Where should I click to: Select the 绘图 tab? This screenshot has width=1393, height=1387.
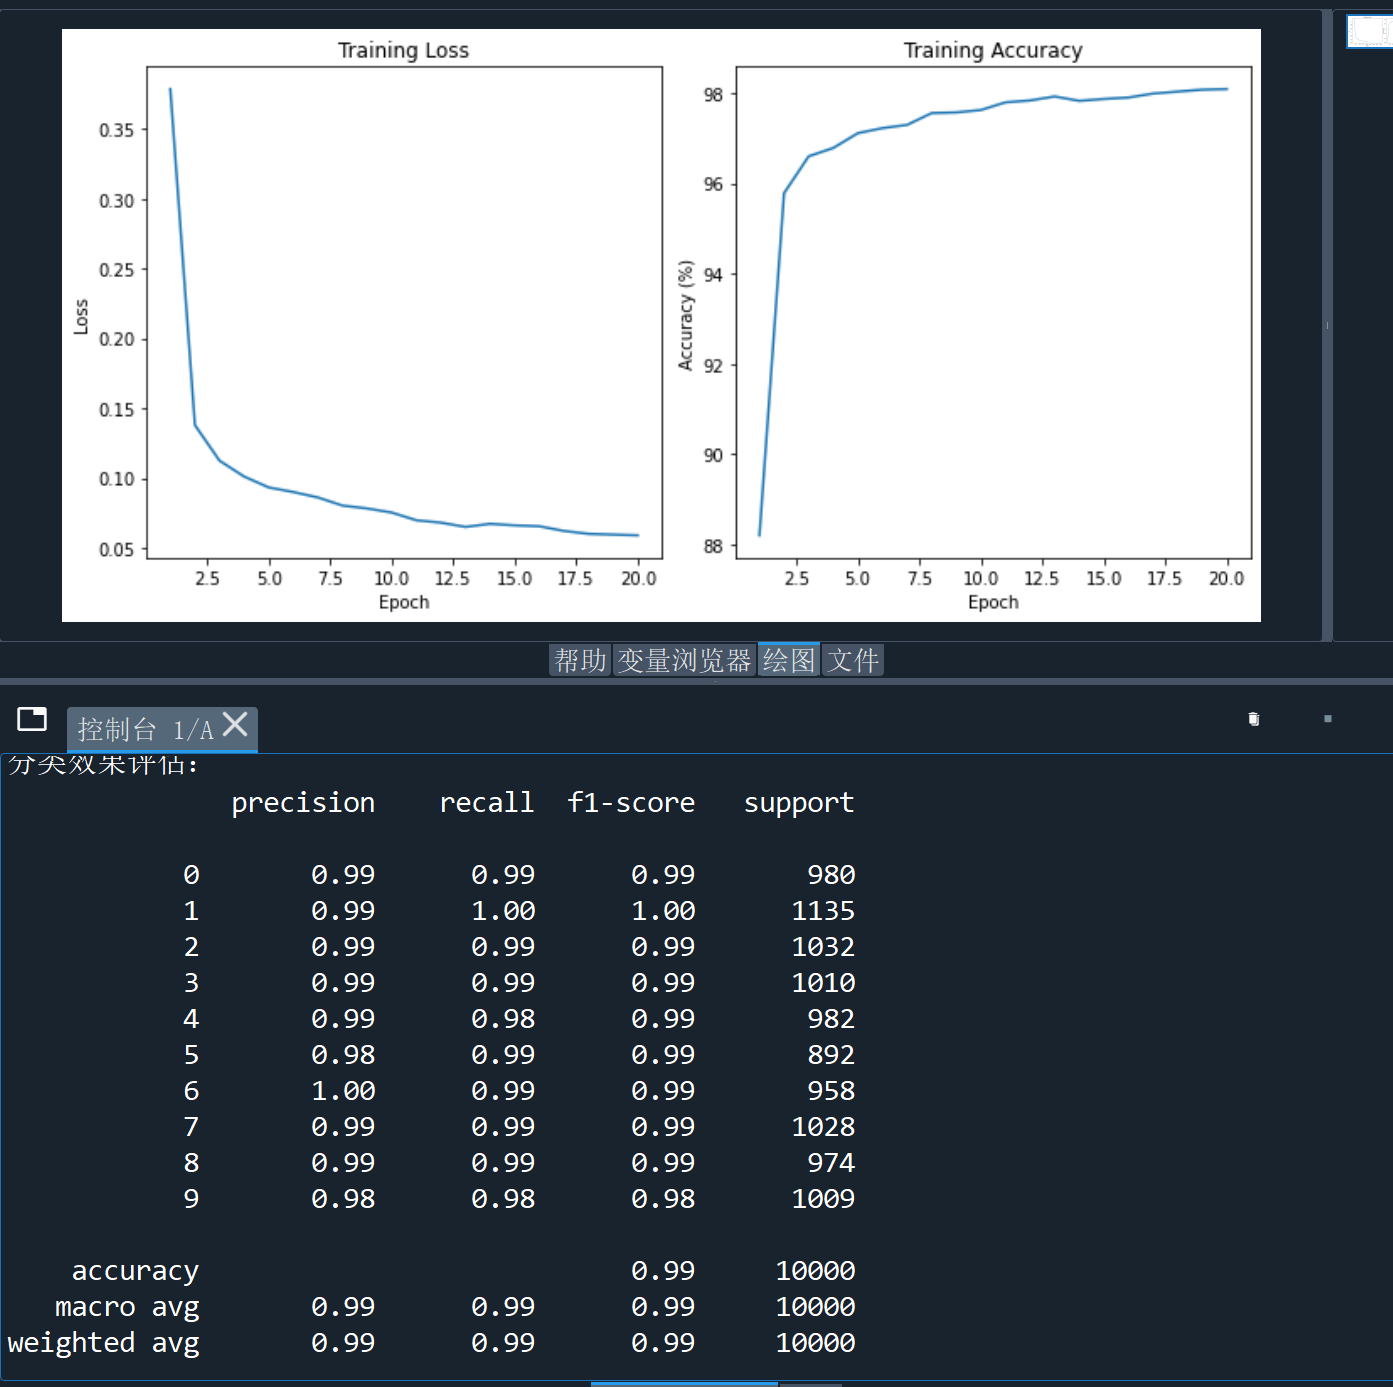[x=789, y=660]
